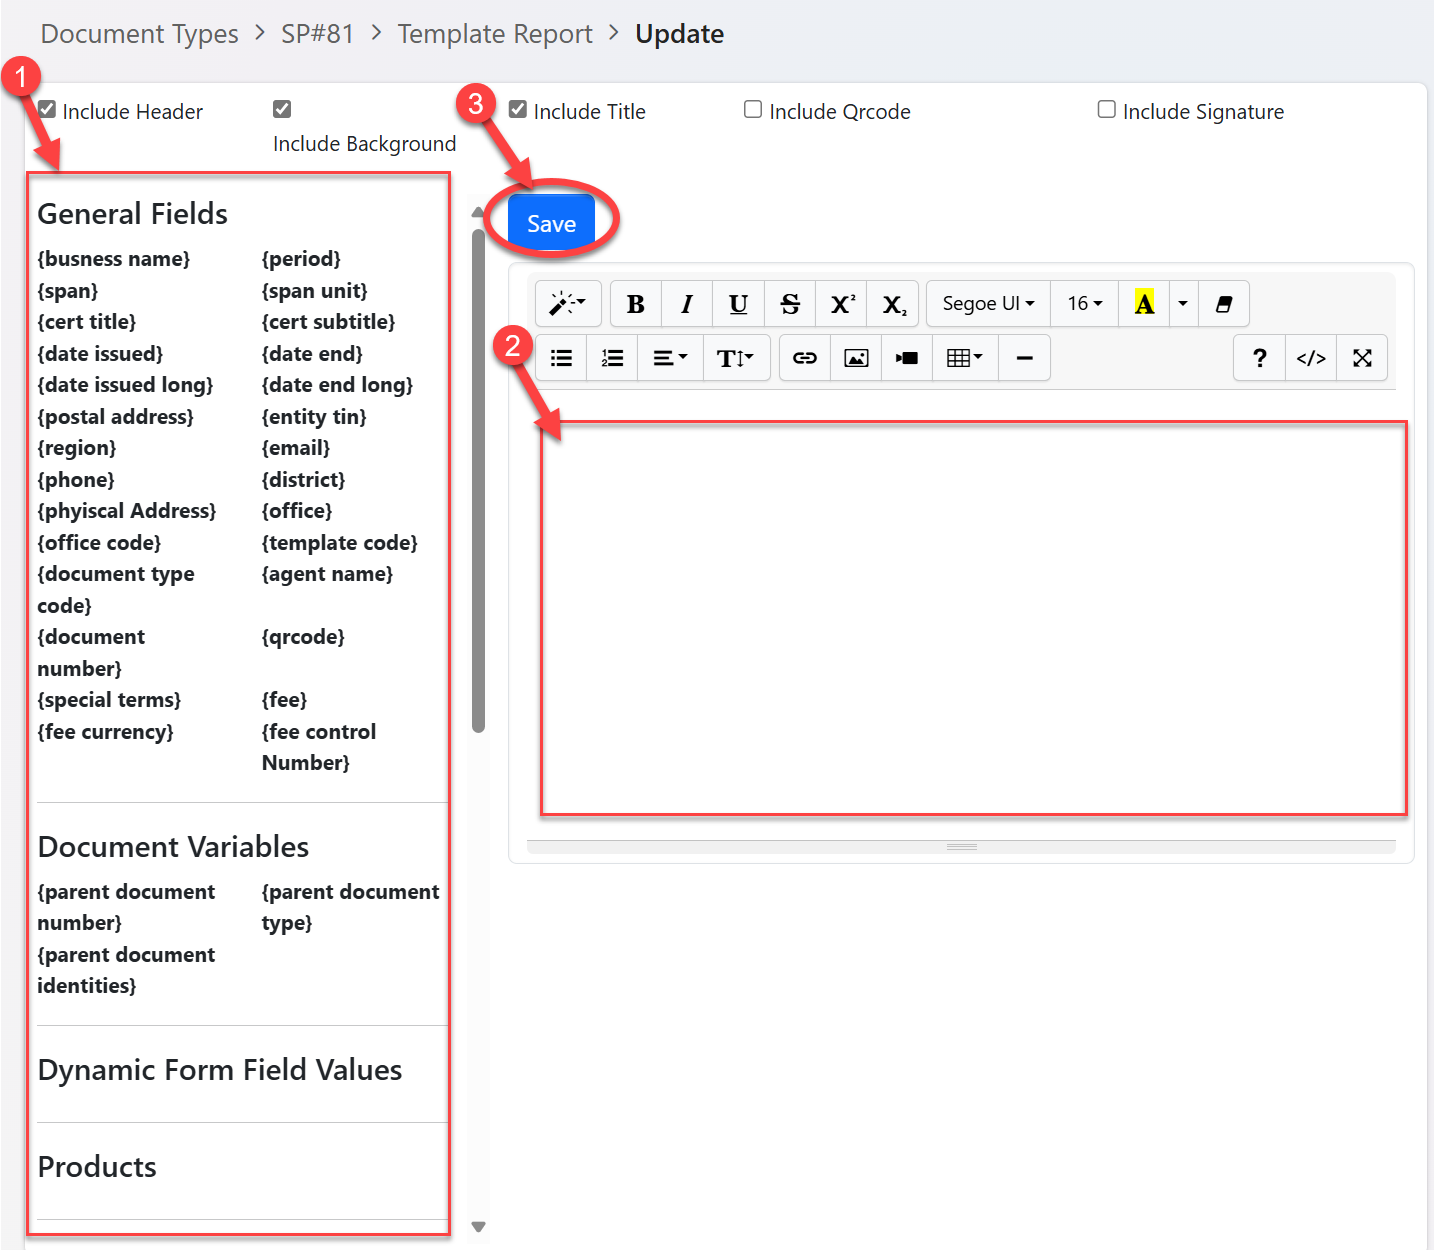Open the SP#81 breadcrumb link
This screenshot has width=1434, height=1250.
[x=317, y=34]
